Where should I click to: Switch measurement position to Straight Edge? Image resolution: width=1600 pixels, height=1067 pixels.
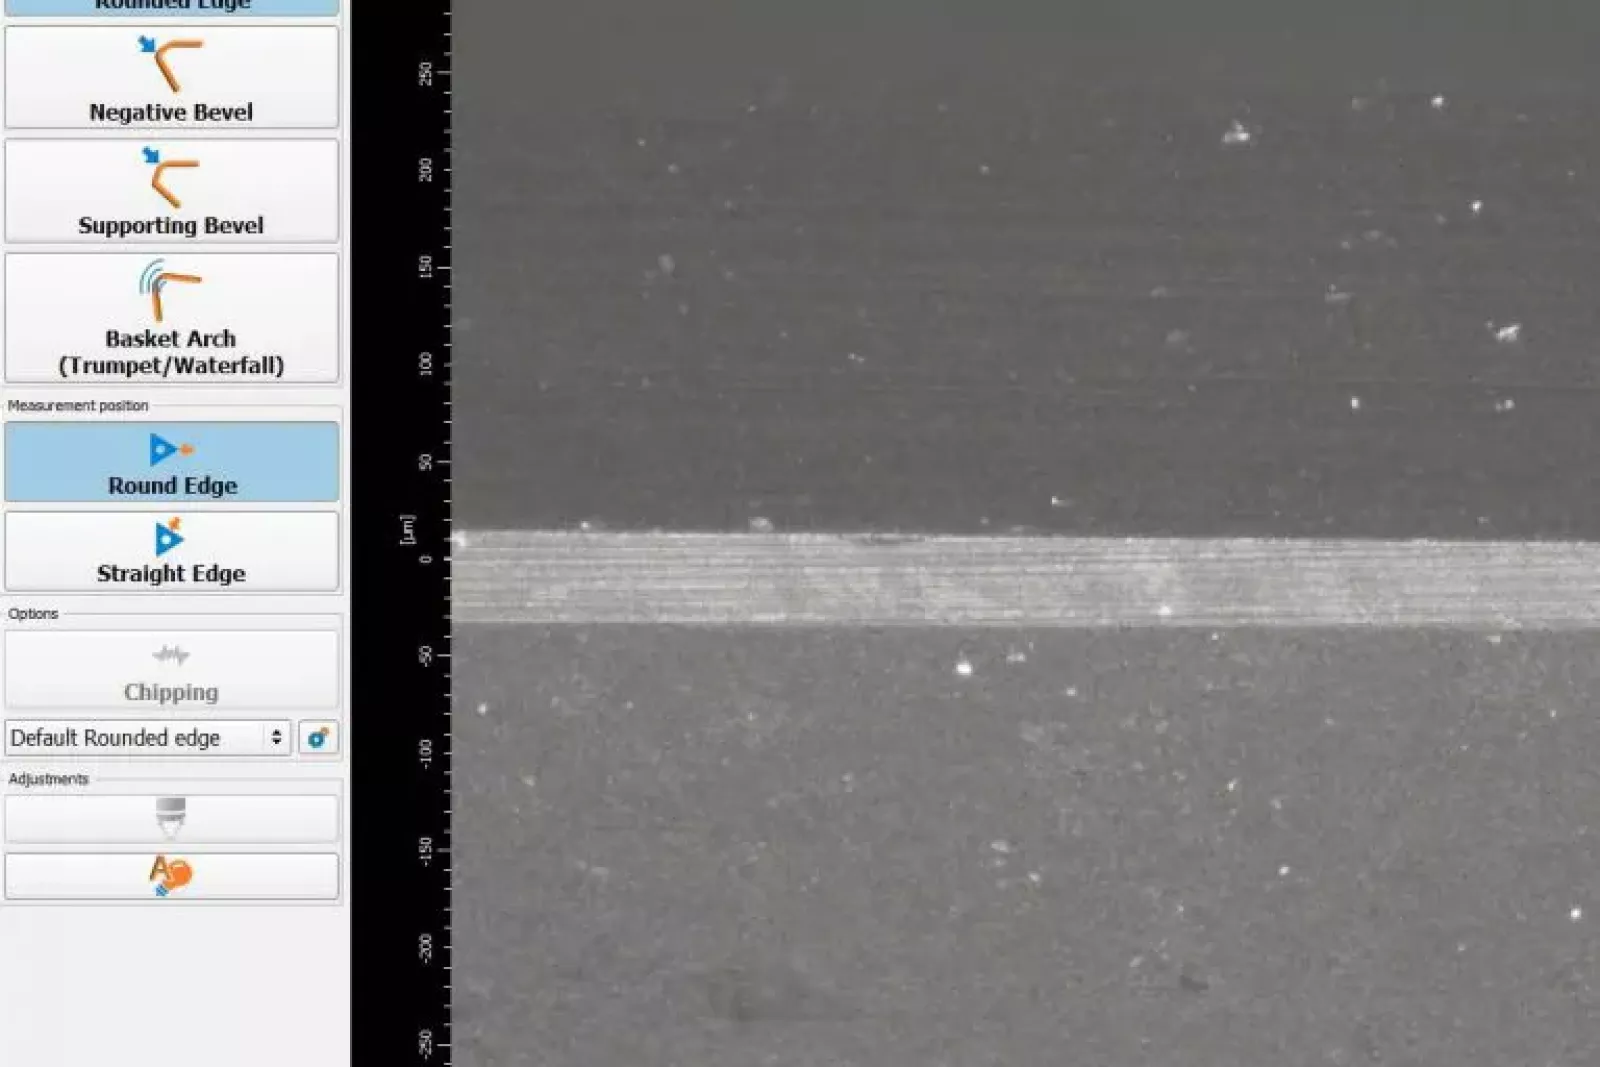tap(171, 552)
